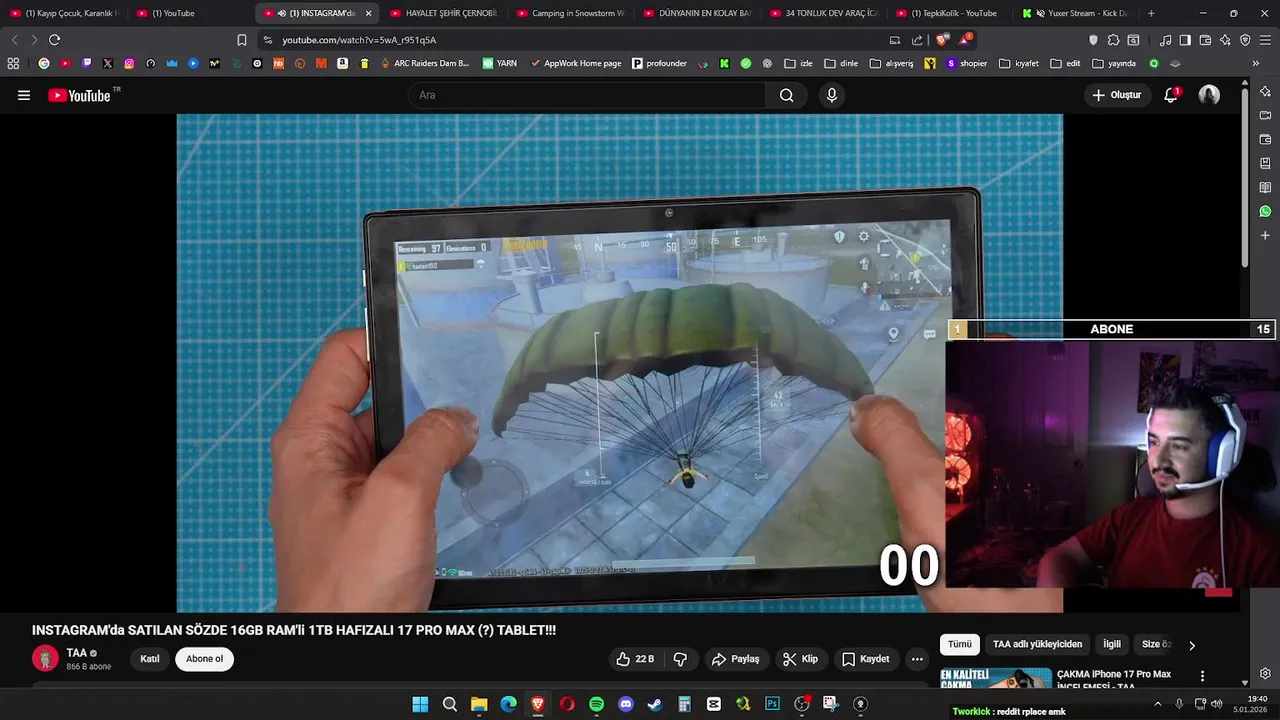Open the browser main hamburger menu
This screenshot has width=1280, height=720.
tap(1265, 40)
